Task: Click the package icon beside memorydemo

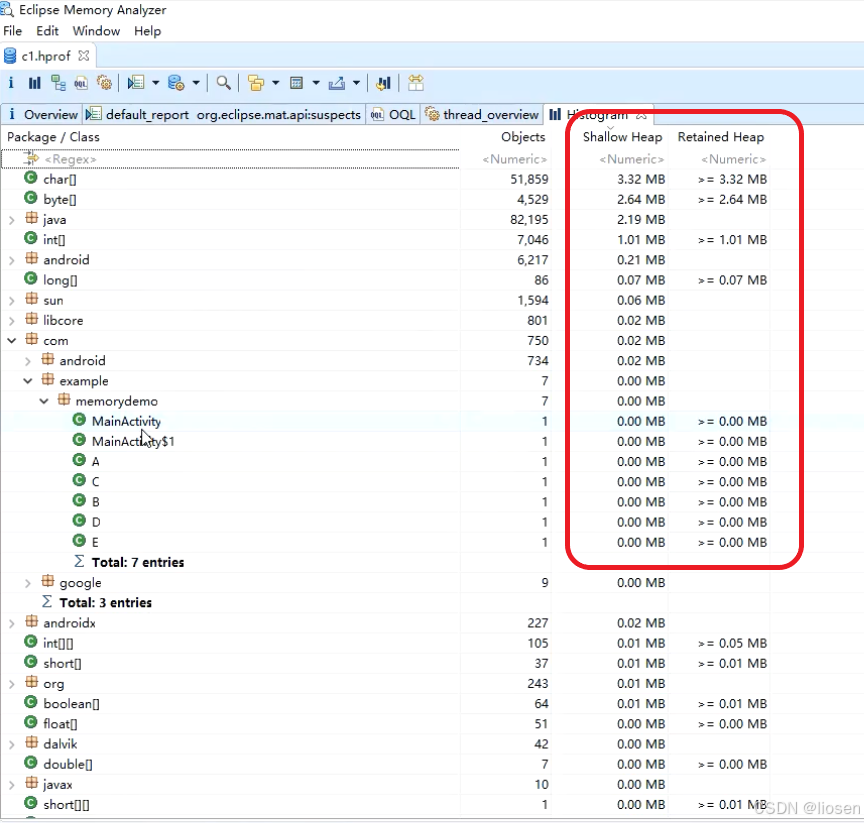Action: coord(64,399)
